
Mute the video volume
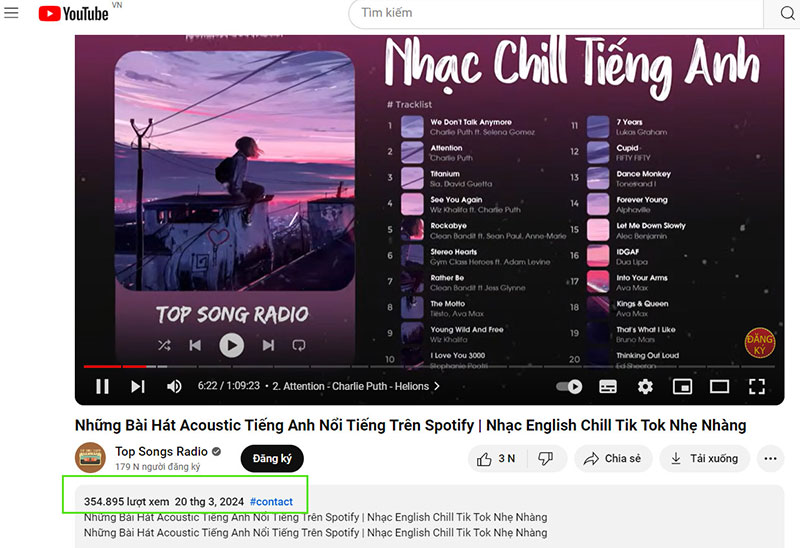pos(174,386)
